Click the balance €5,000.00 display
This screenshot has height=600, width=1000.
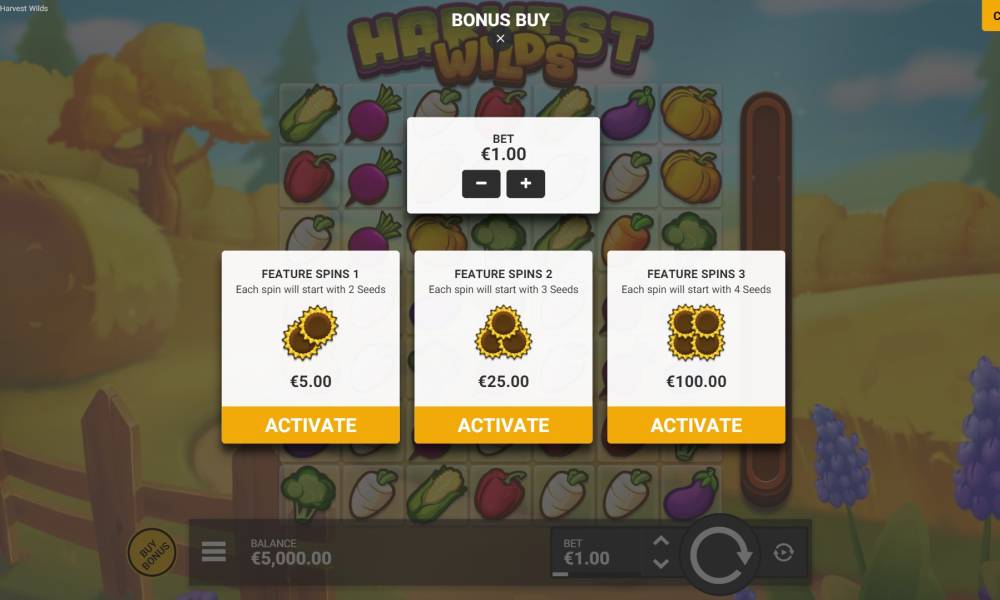[291, 553]
